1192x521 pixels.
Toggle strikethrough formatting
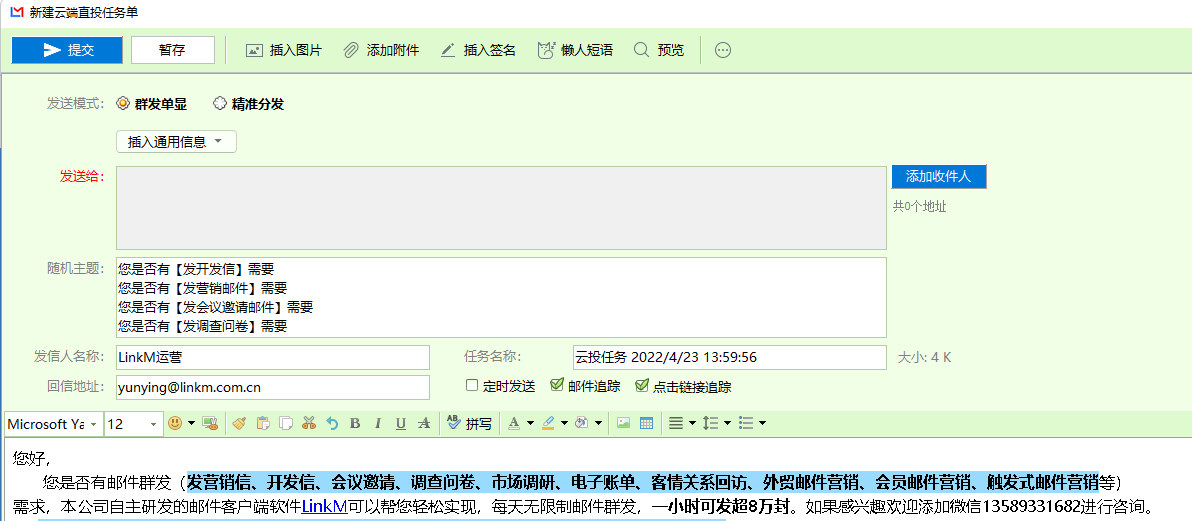(424, 424)
